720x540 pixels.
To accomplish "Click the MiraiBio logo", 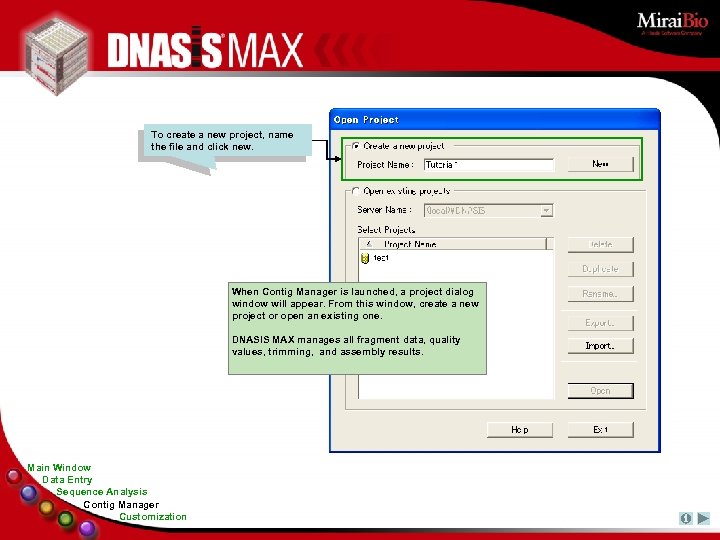I will pos(672,24).
